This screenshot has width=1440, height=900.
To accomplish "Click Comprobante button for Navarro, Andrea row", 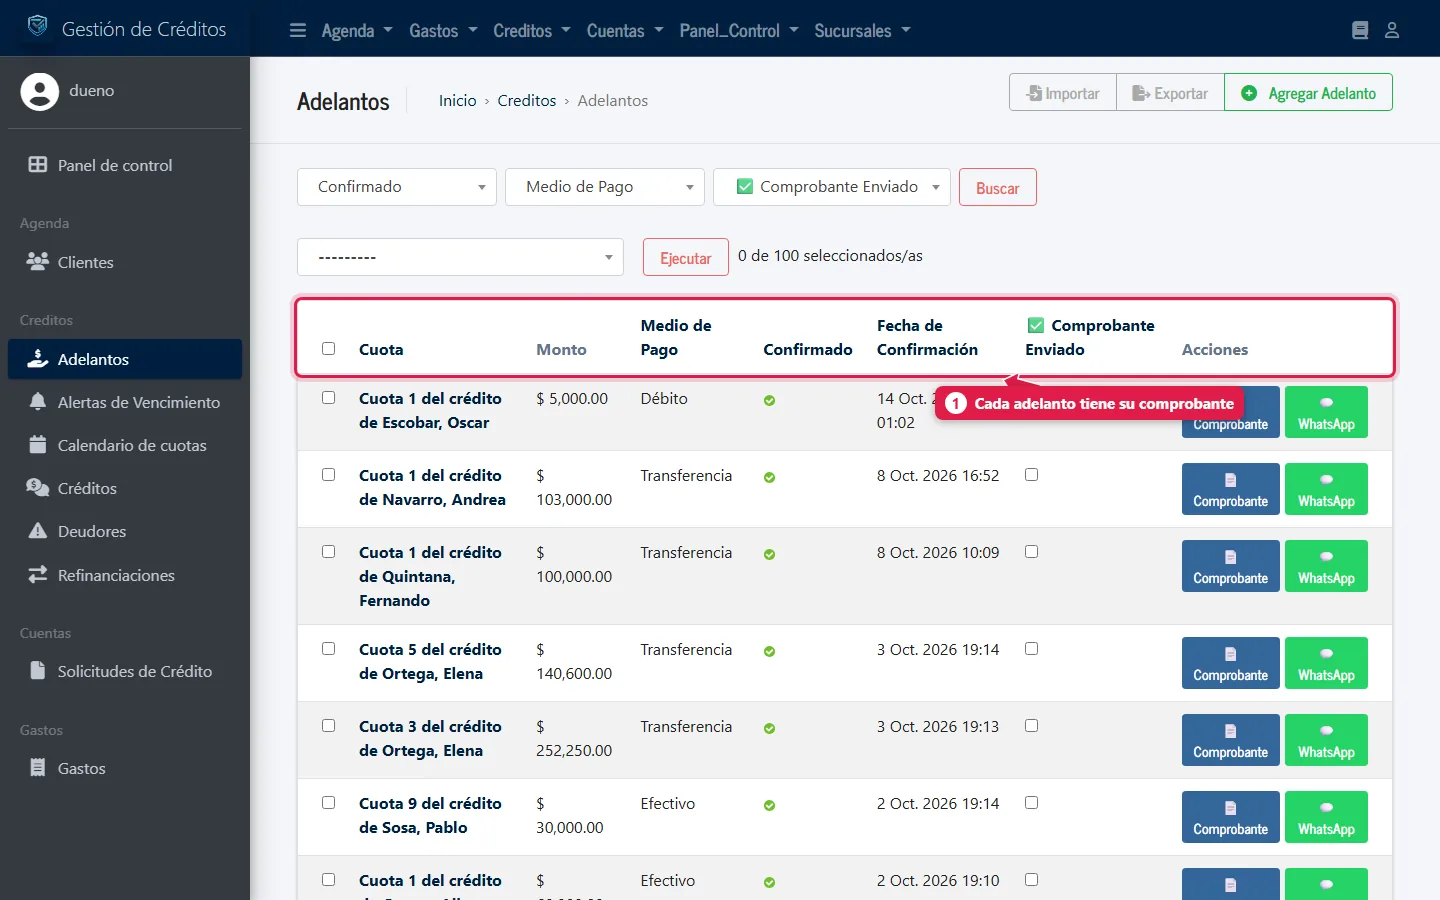I will (1230, 489).
